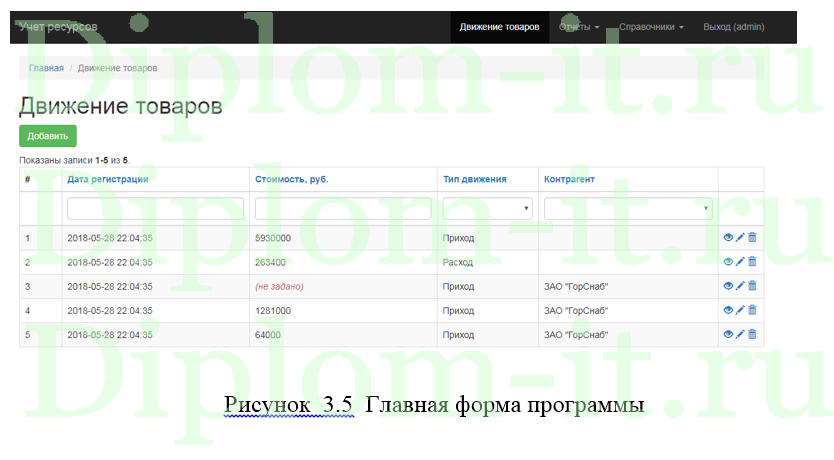
Task: Click the Движение товаров page heading
Action: 121,106
